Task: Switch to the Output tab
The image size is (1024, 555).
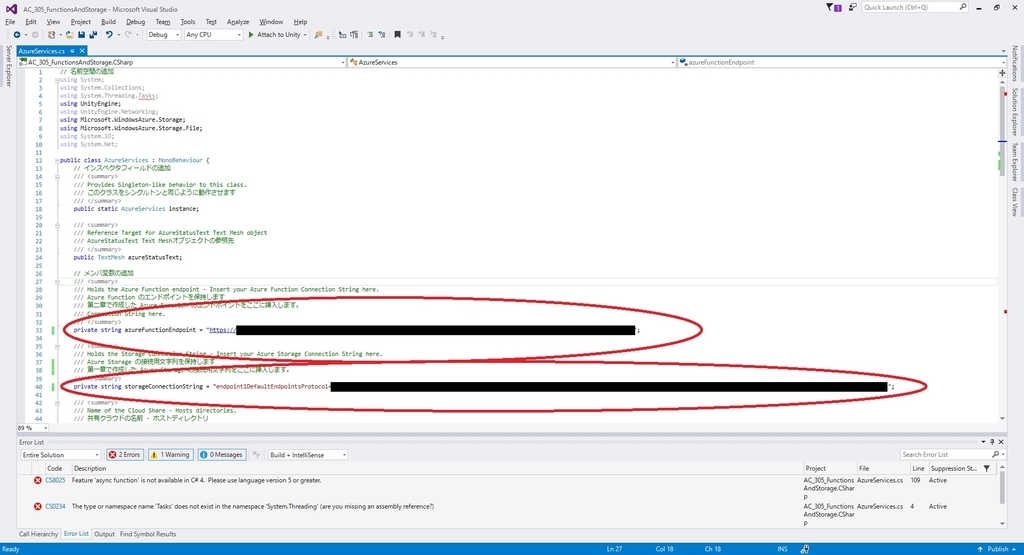Action: coord(104,534)
